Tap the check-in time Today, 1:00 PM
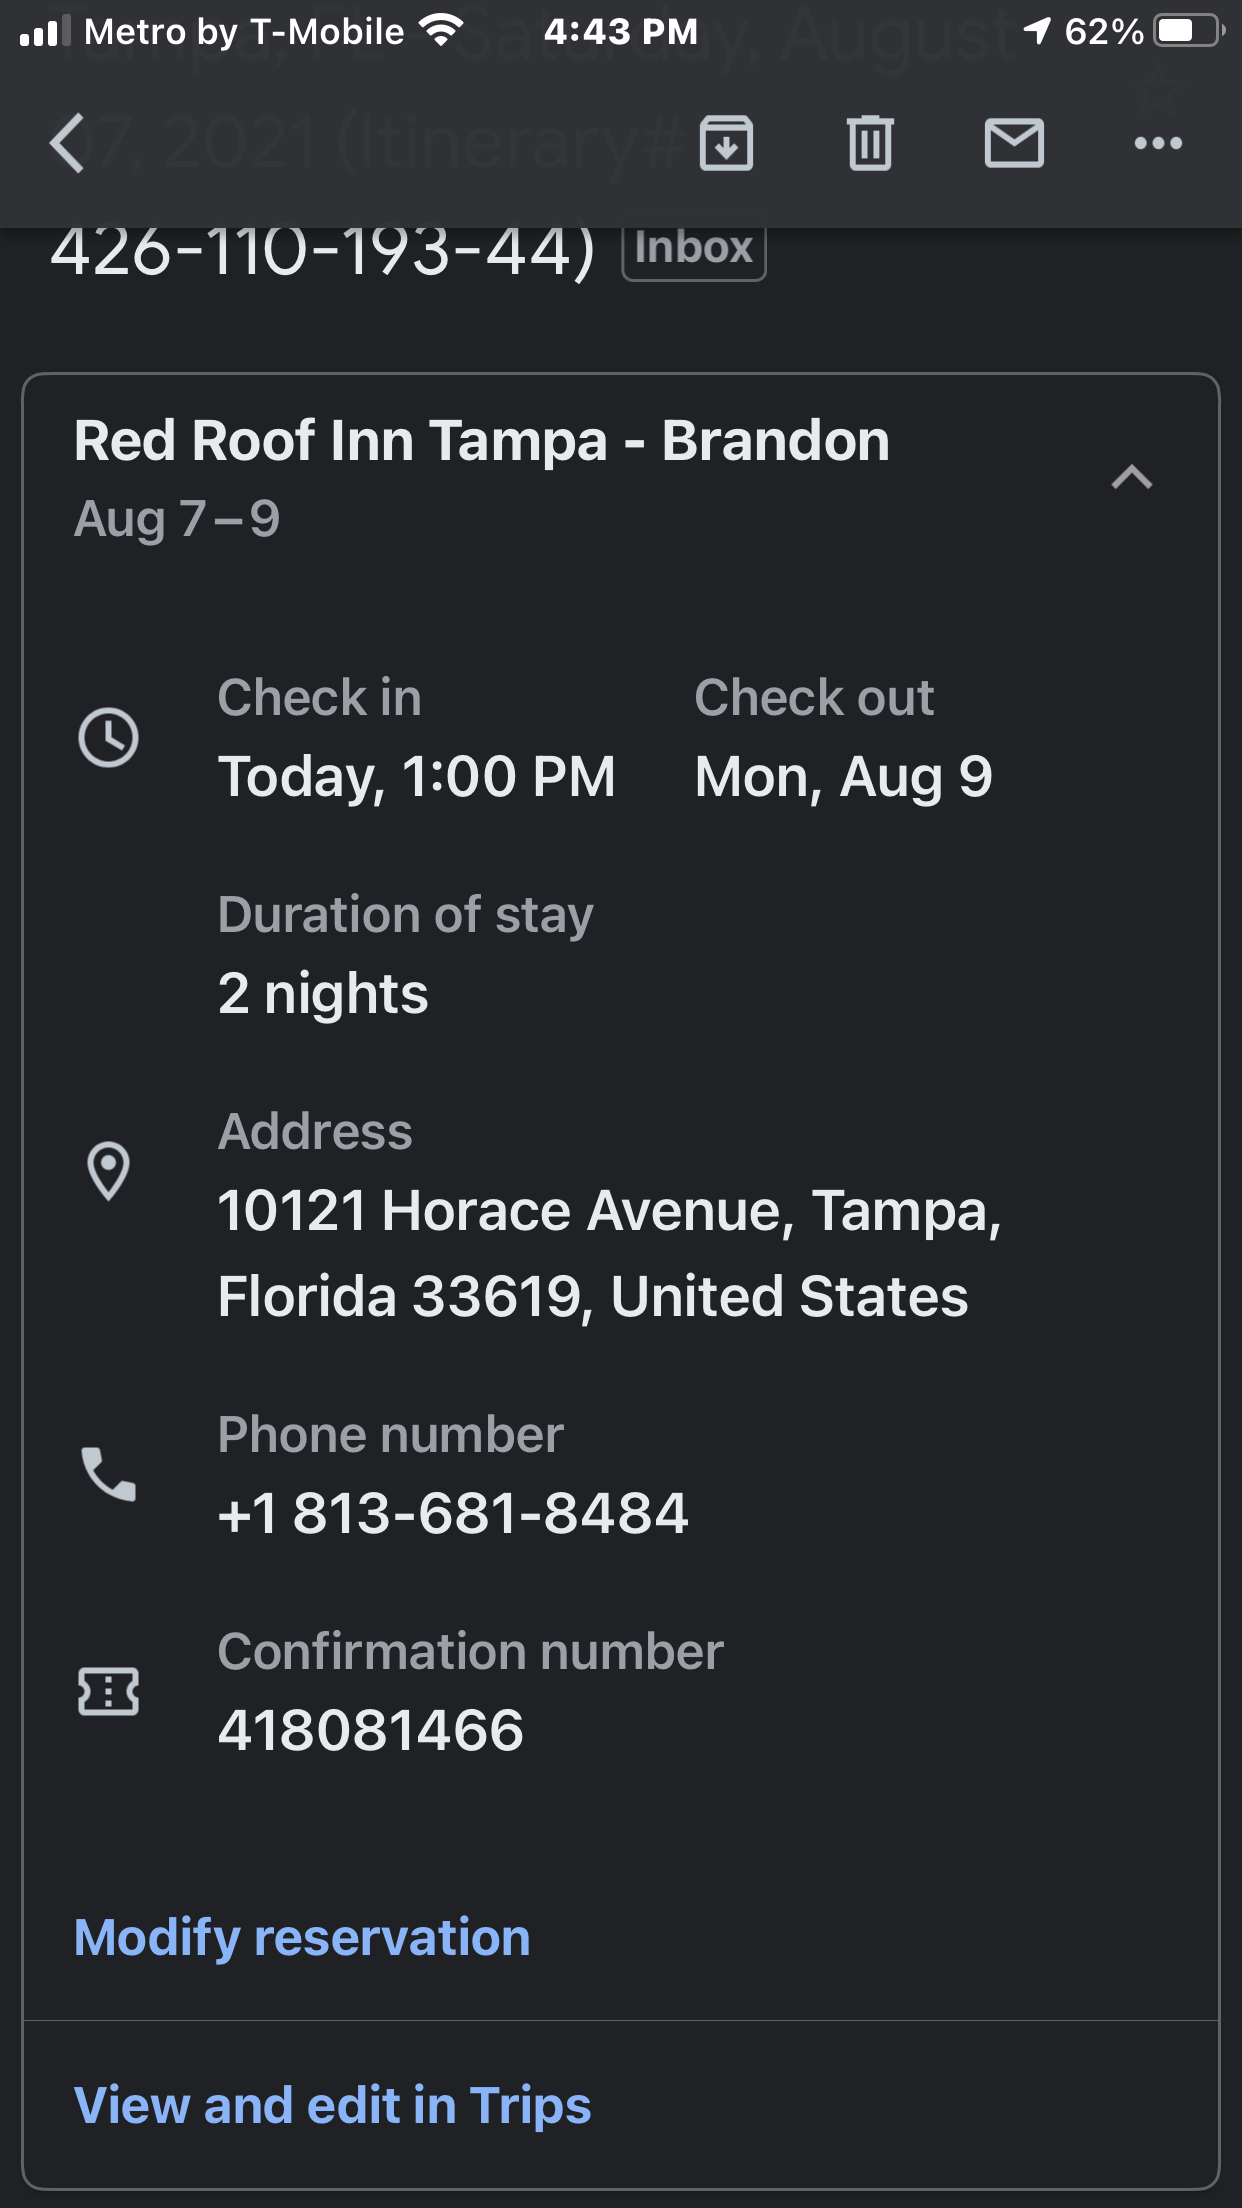This screenshot has height=2208, width=1242. coord(417,777)
